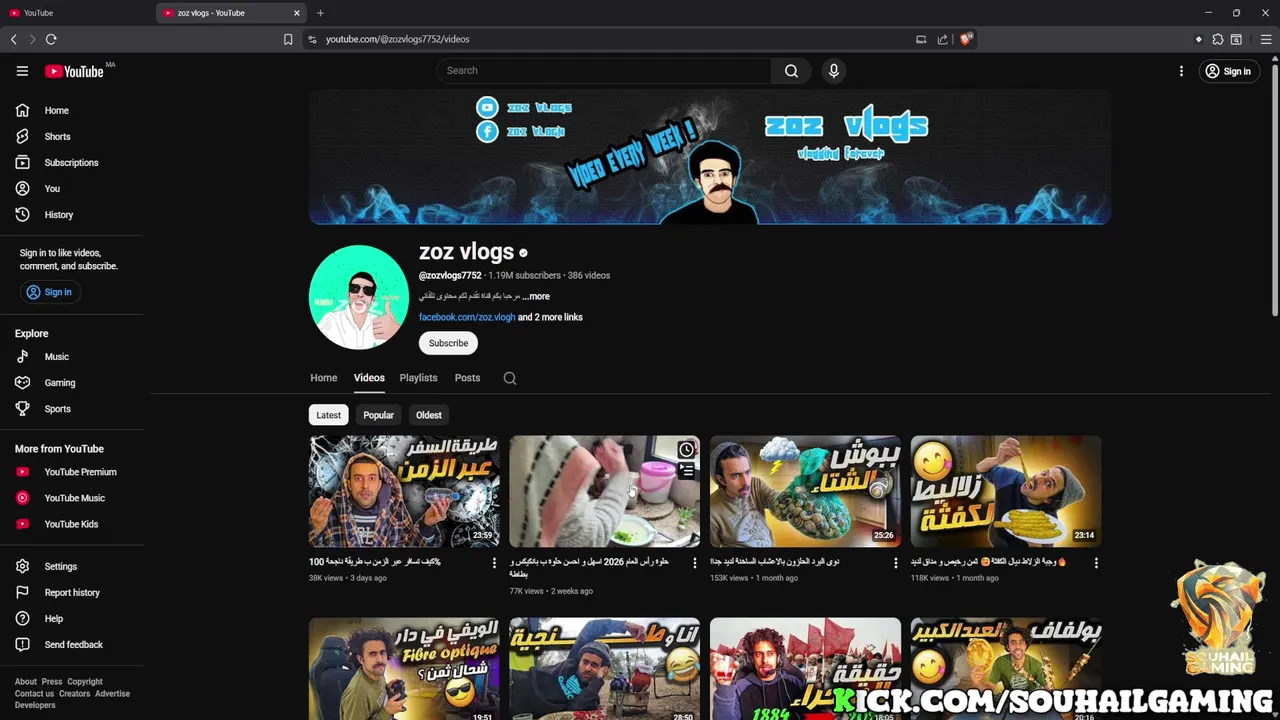
Task: Open the browser main menu
Action: pyautogui.click(x=1265, y=39)
